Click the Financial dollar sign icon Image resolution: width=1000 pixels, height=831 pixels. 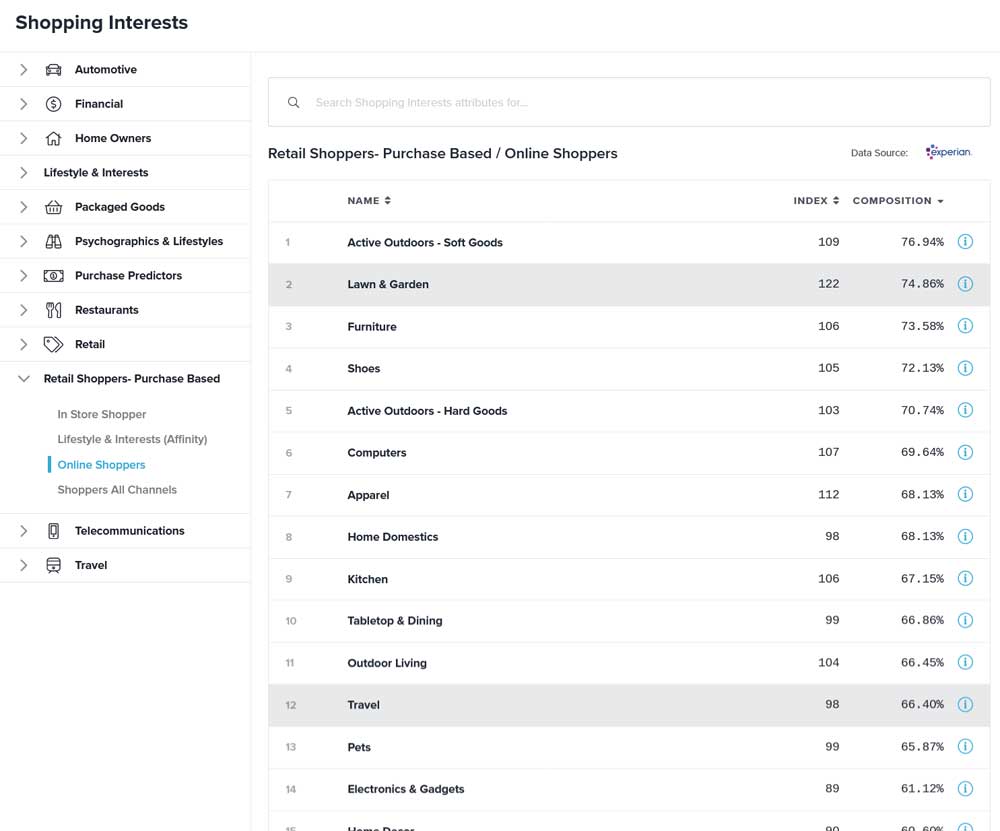(54, 104)
